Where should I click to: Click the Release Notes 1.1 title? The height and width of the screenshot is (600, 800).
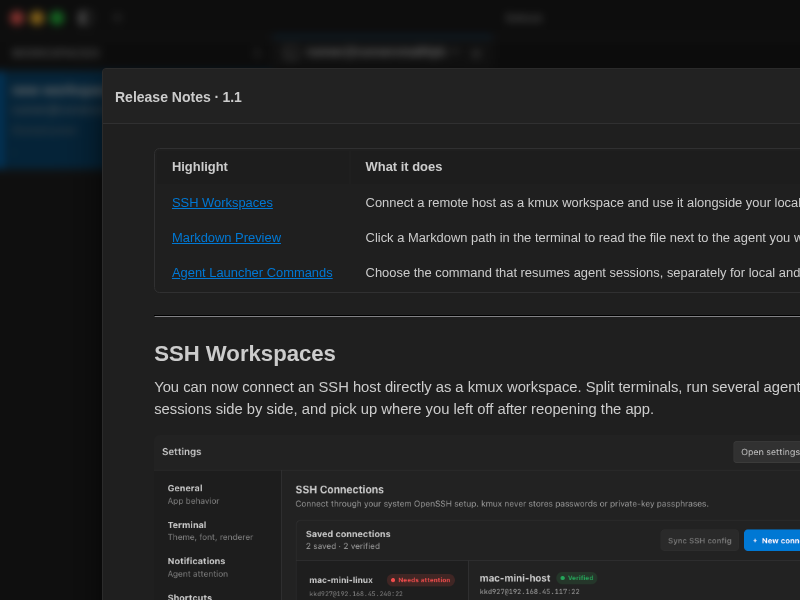tap(178, 97)
